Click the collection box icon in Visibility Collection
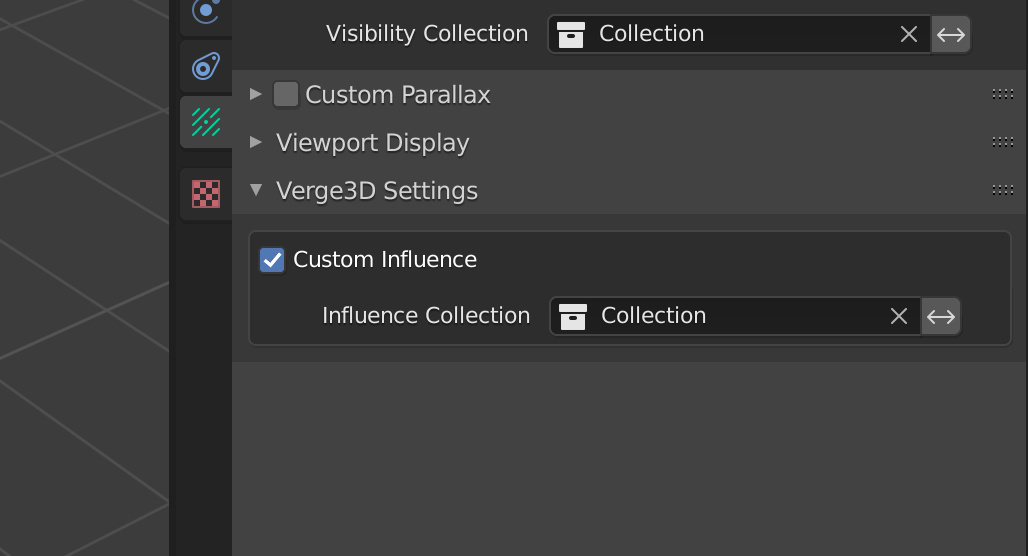This screenshot has width=1028, height=556. click(571, 35)
